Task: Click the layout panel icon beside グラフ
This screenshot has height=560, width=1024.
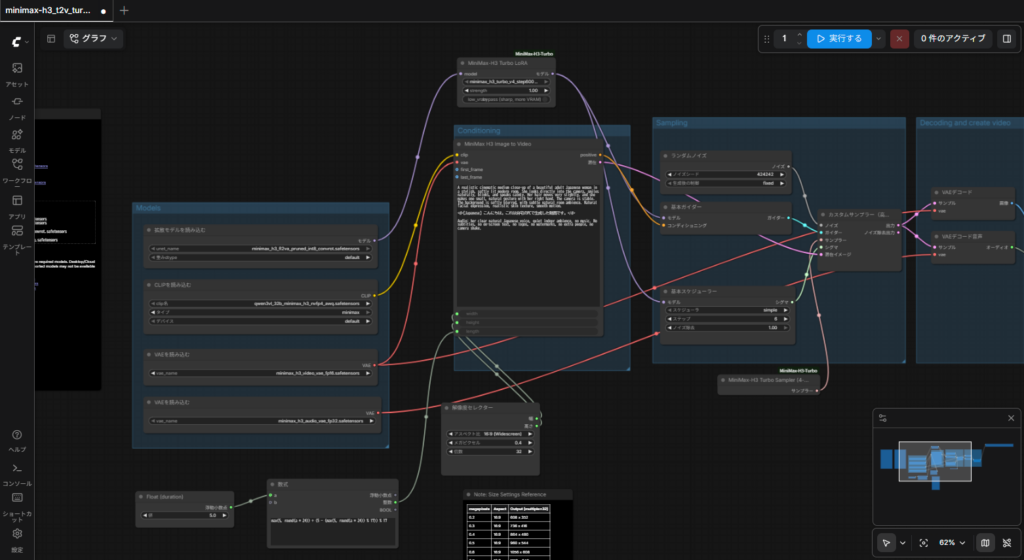Action: 51,39
